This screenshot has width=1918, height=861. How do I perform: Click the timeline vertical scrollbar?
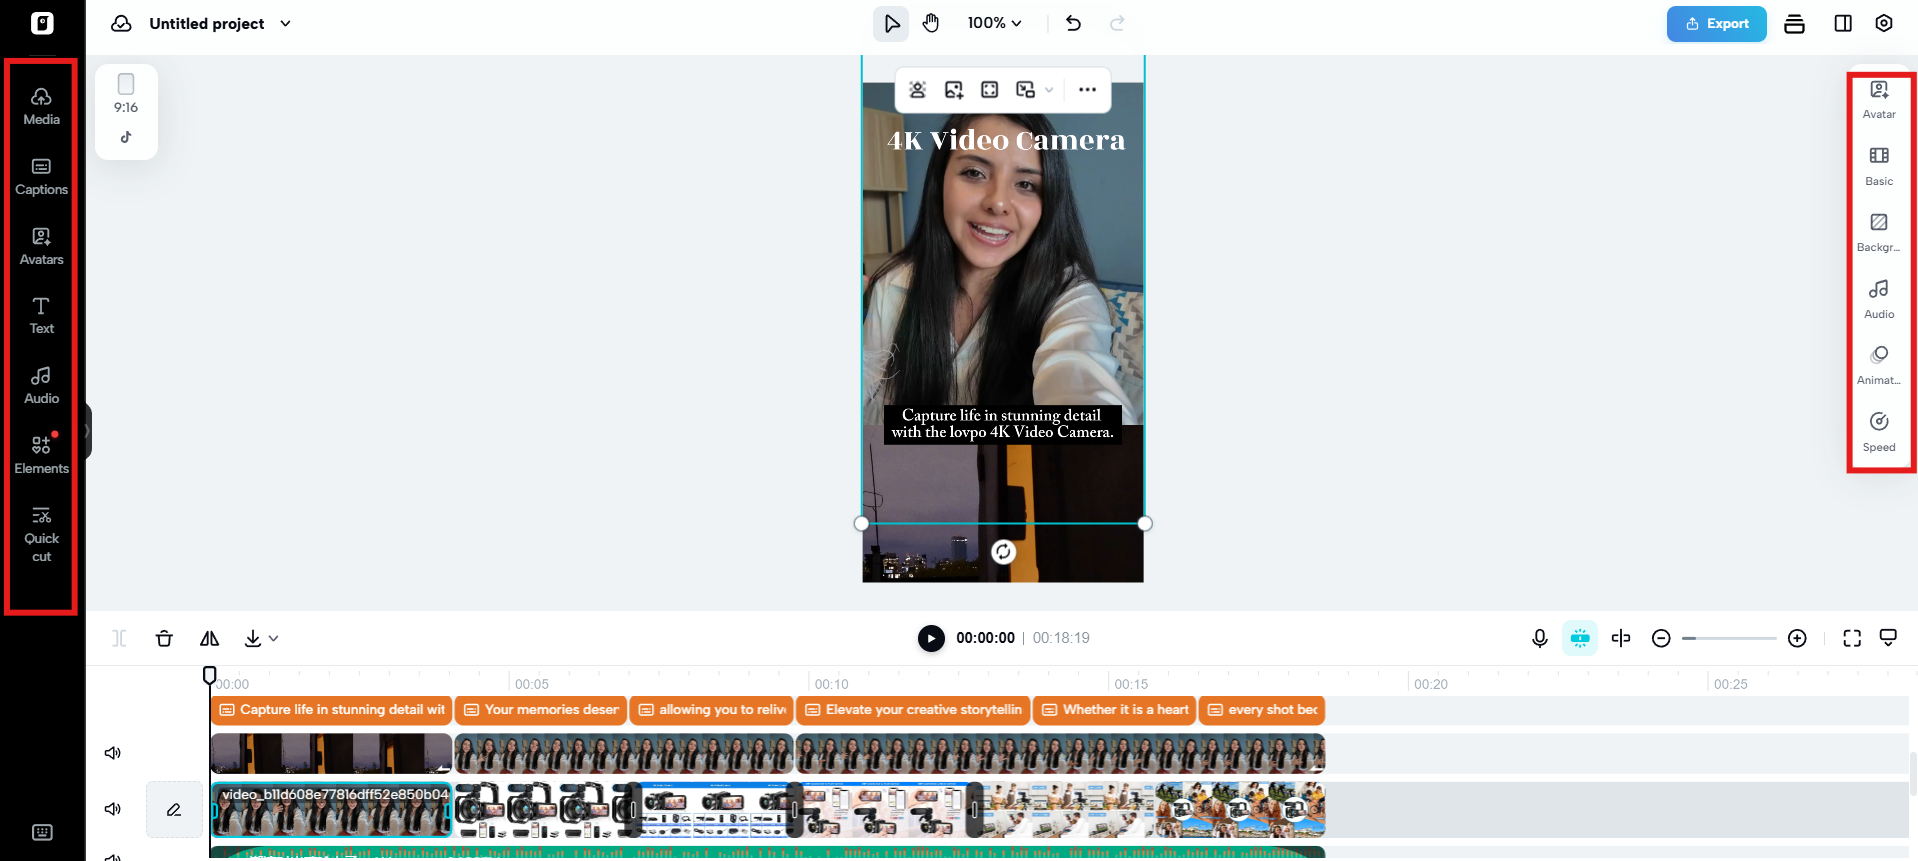1912,774
